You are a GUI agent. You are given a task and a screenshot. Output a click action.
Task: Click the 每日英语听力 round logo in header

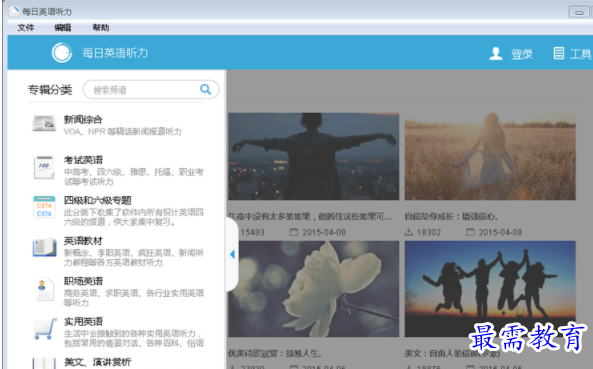pos(62,53)
